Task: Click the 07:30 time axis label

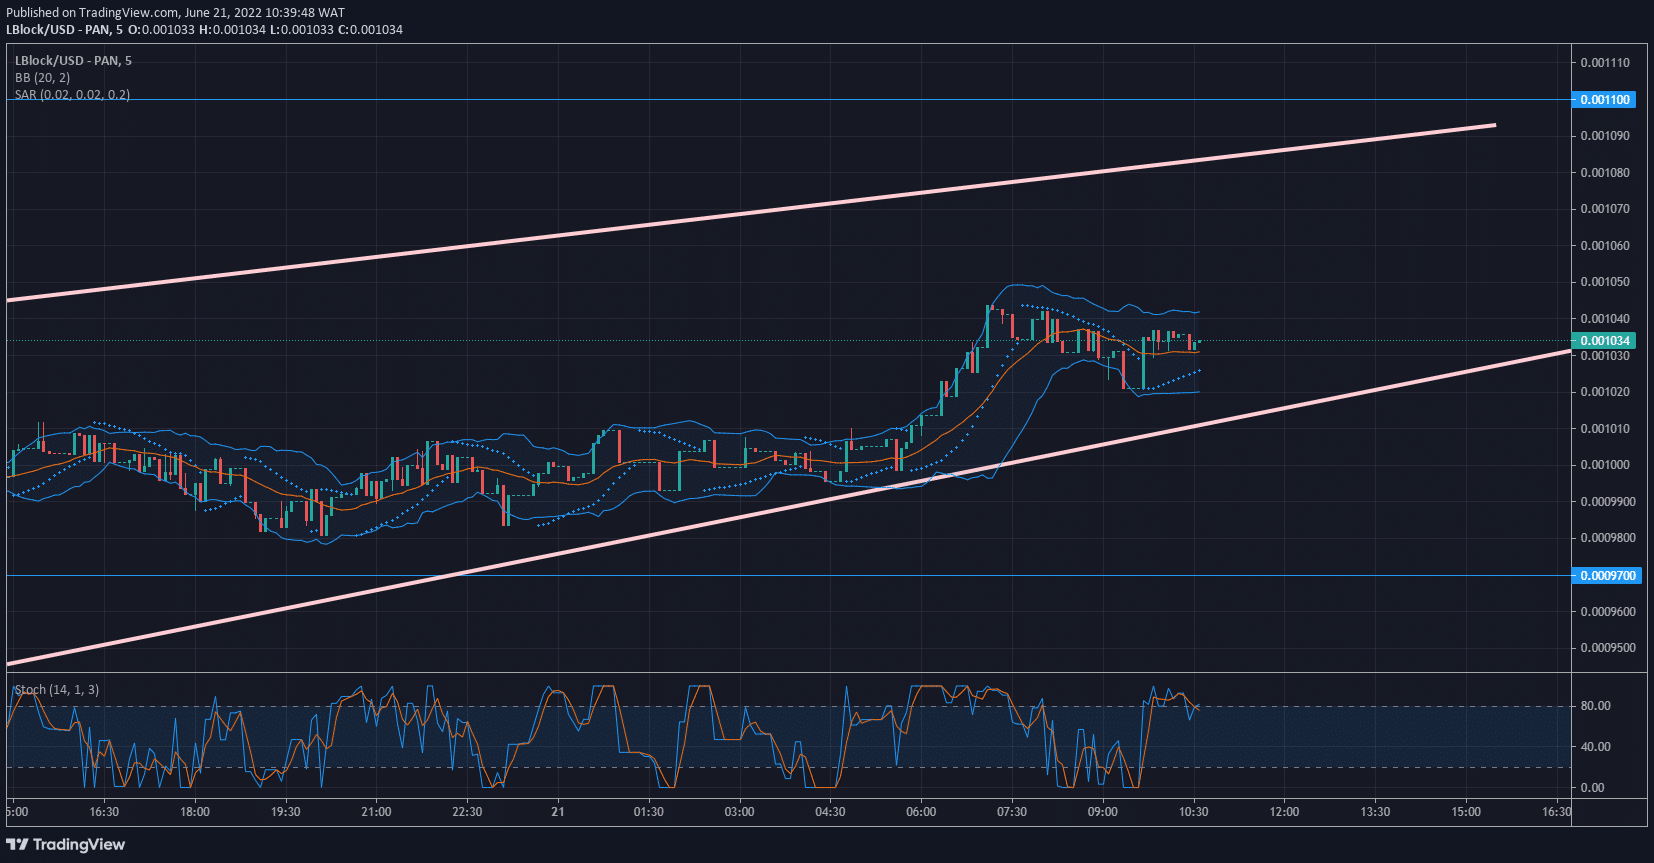Action: pos(1011,812)
